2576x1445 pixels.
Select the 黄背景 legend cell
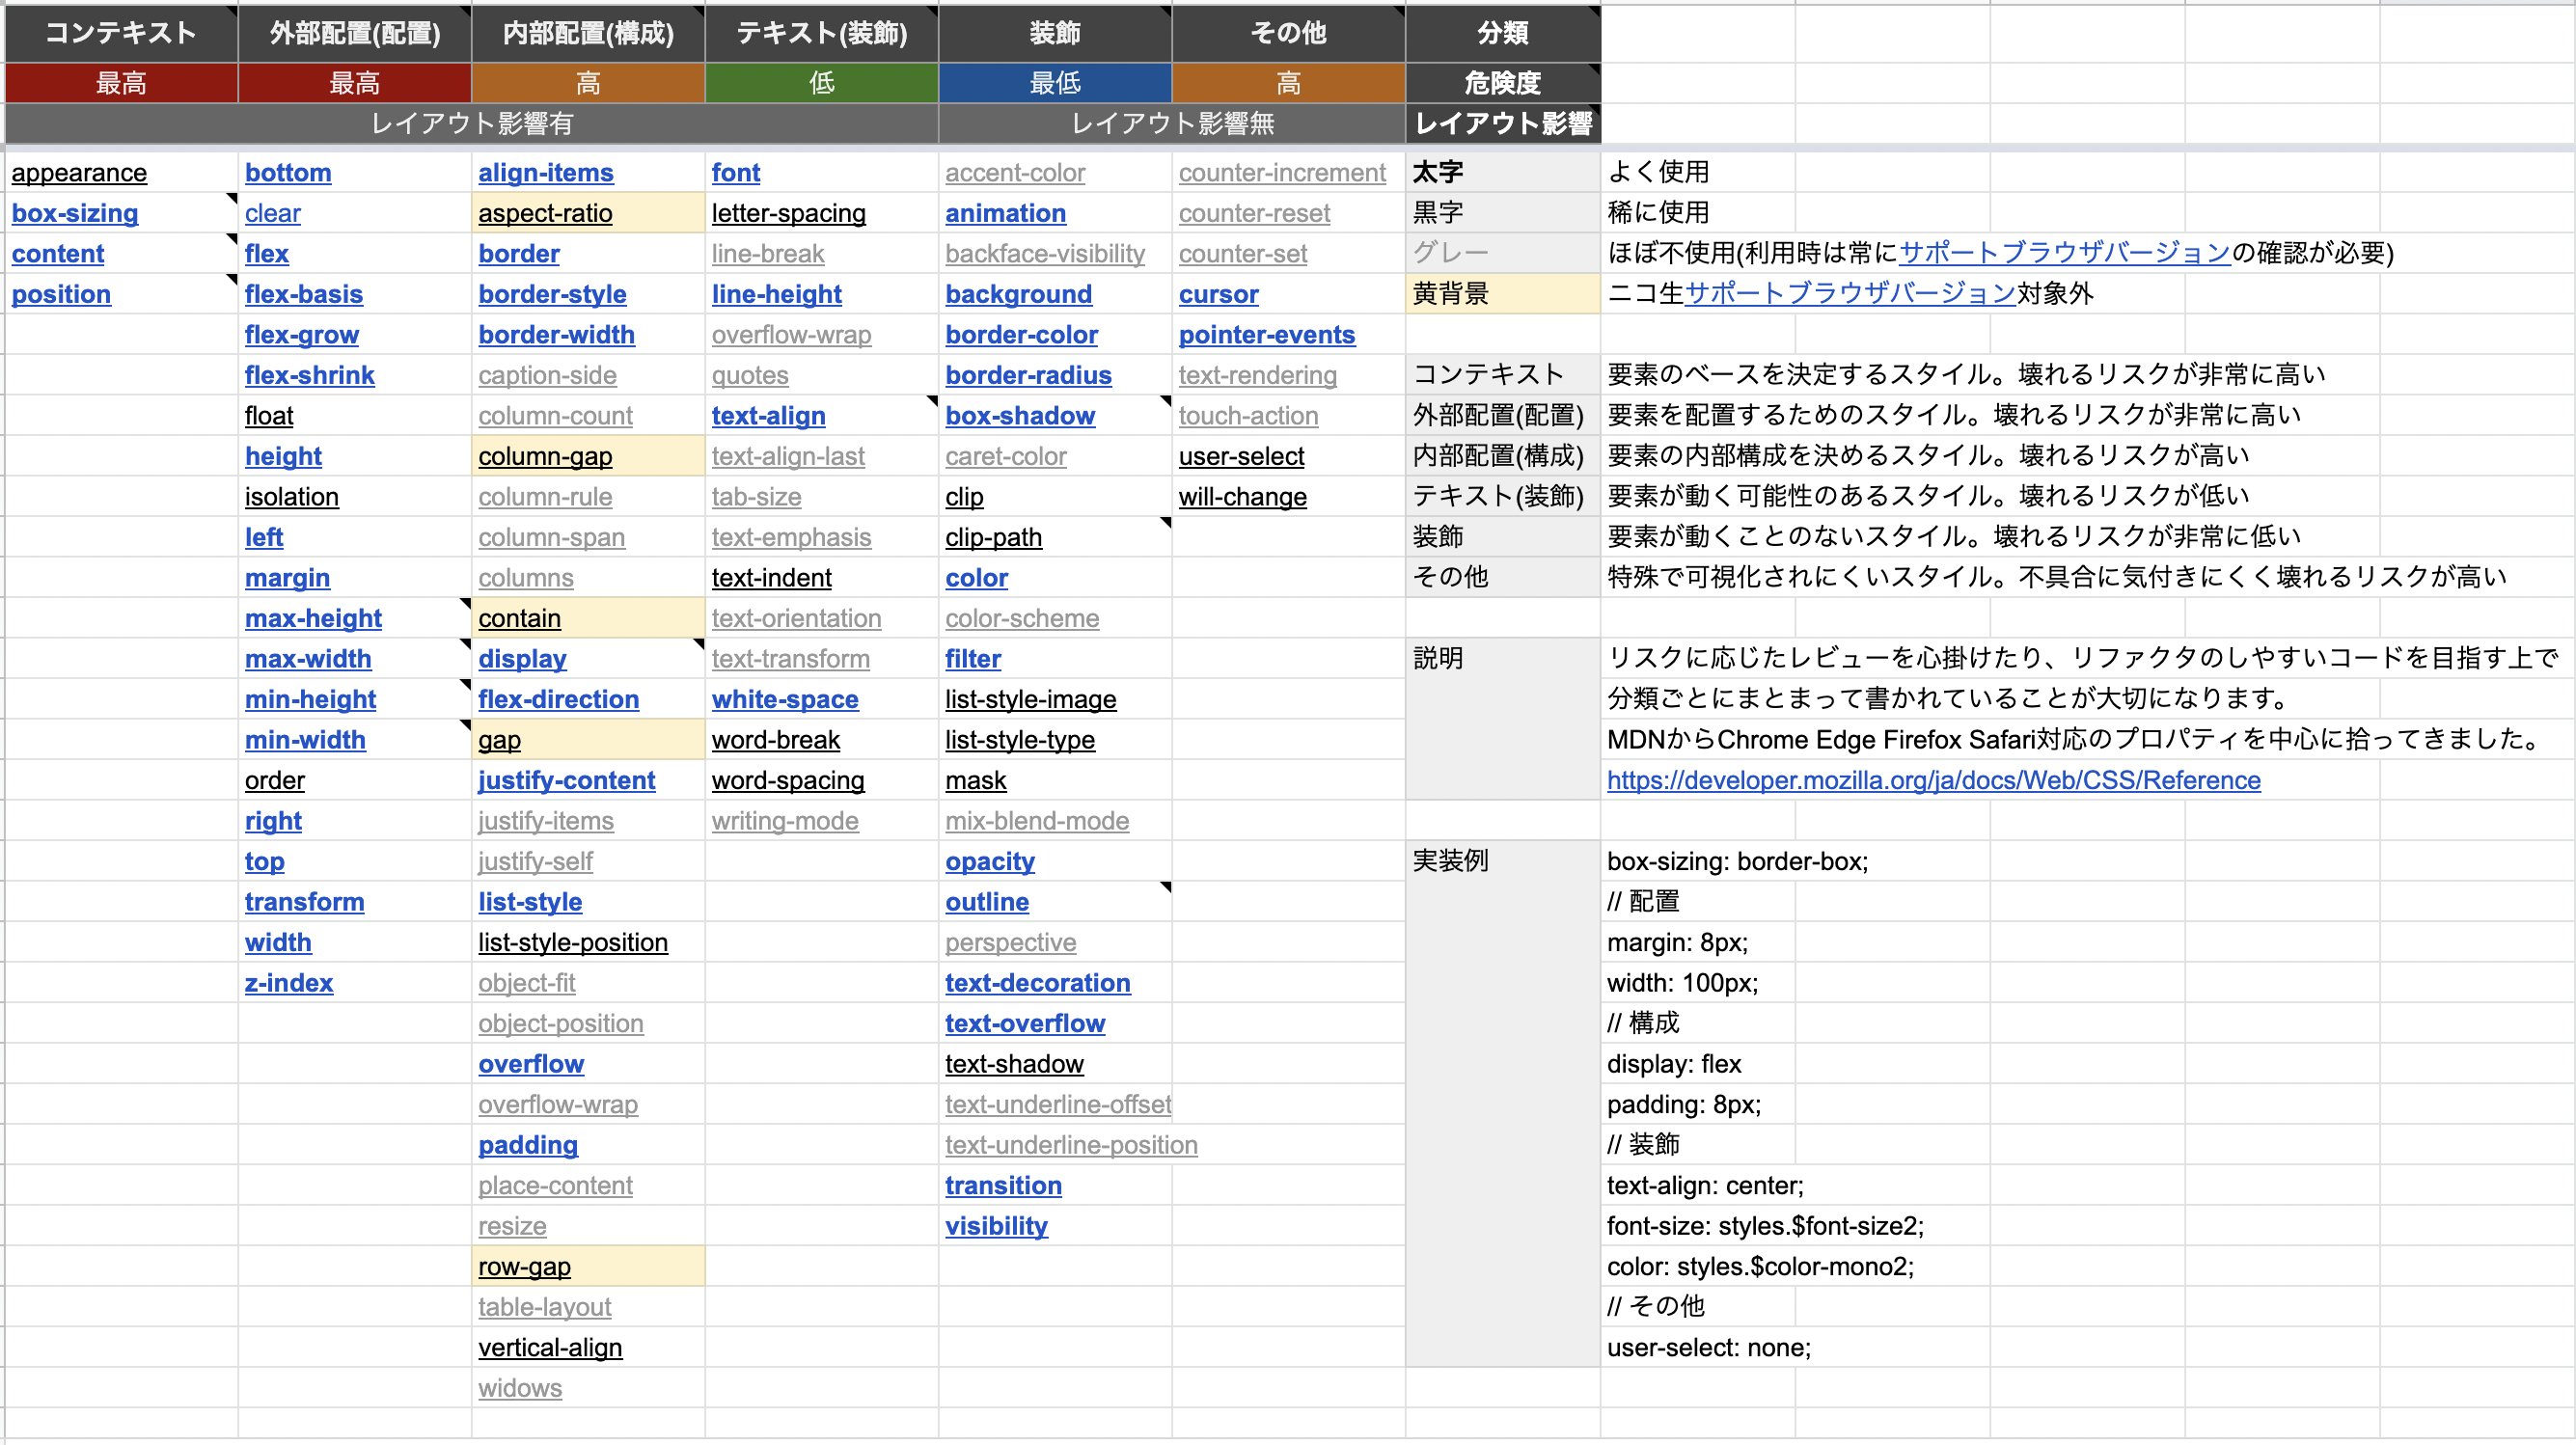click(1502, 294)
